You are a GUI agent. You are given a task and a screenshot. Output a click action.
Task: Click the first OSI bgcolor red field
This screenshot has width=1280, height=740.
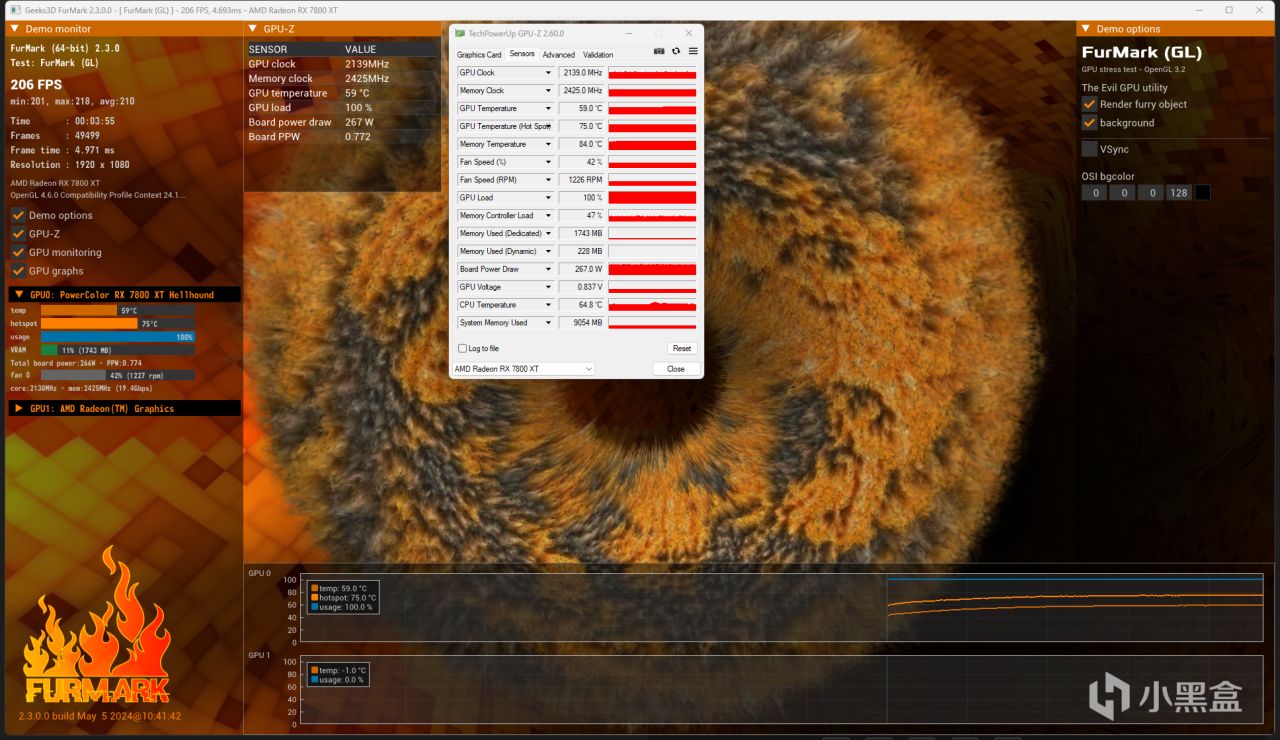pos(1094,192)
